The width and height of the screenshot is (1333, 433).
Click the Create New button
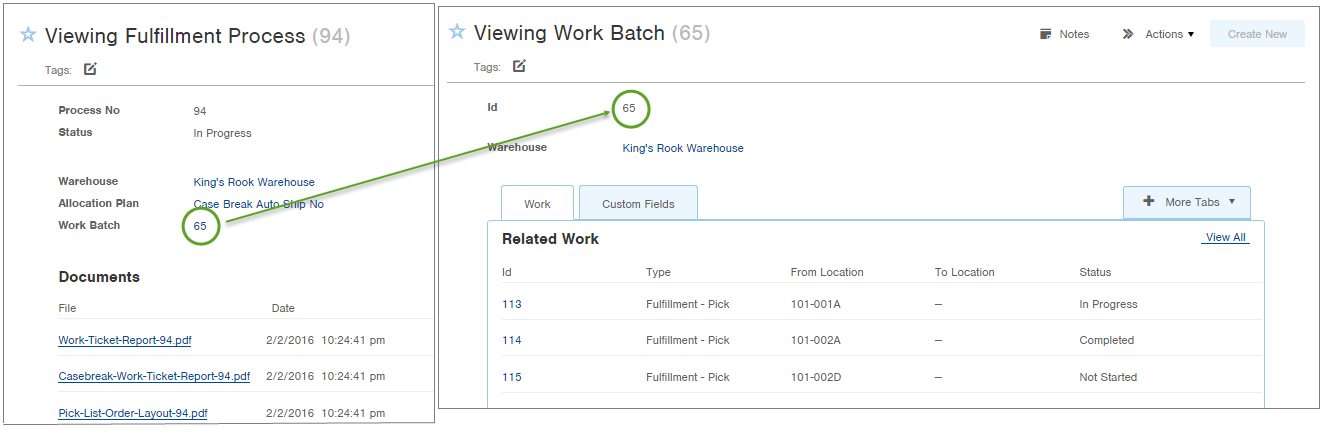click(x=1257, y=34)
